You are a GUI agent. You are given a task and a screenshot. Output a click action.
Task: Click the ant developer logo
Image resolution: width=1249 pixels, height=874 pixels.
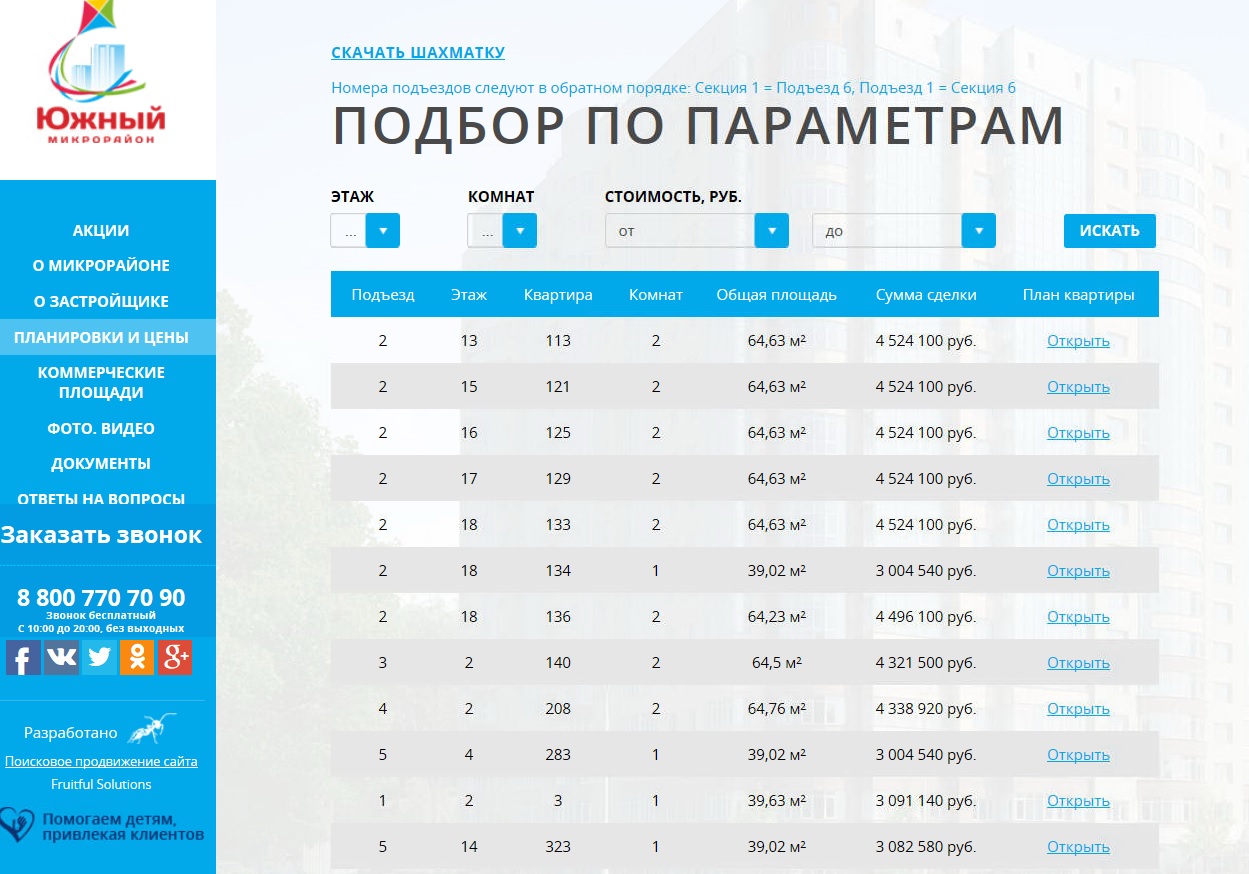click(x=151, y=729)
